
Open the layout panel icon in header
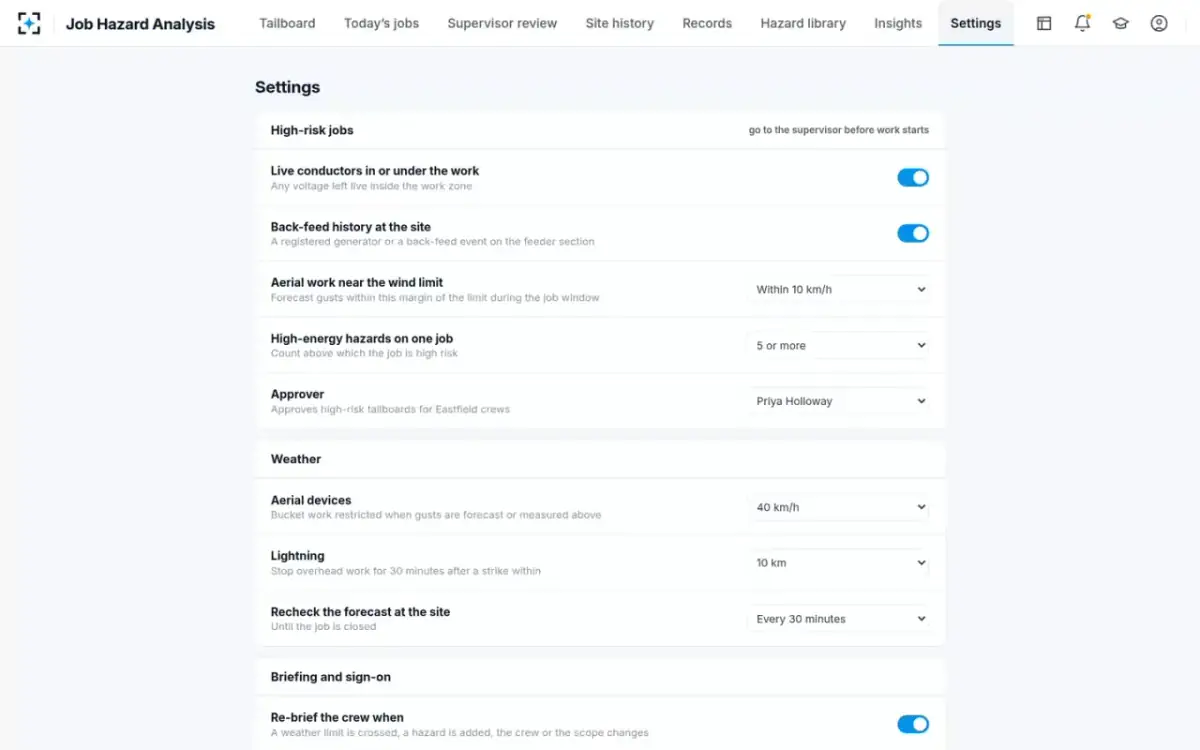click(x=1044, y=23)
